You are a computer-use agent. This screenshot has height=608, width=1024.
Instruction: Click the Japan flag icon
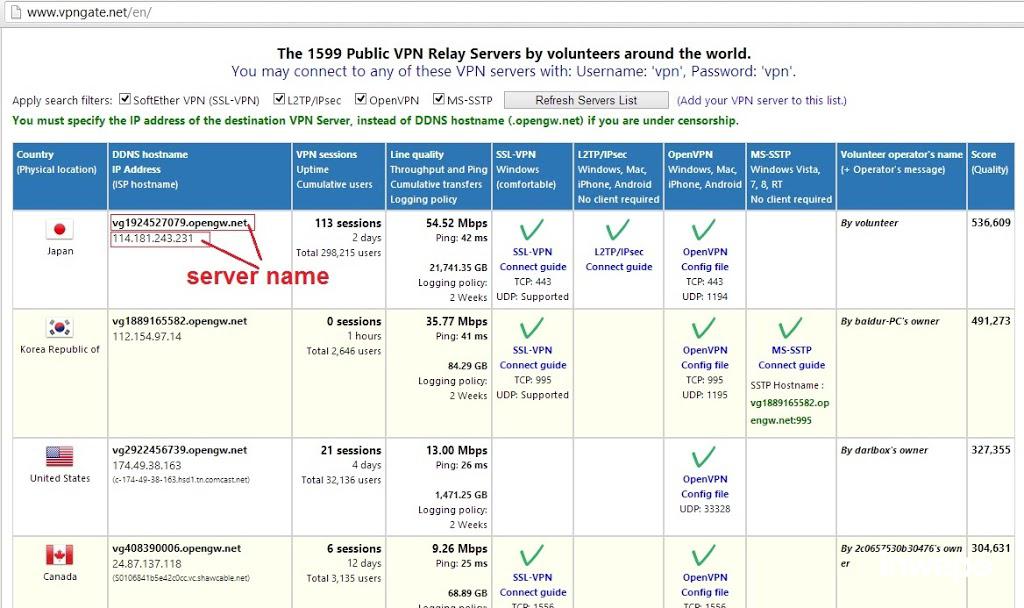(x=59, y=229)
